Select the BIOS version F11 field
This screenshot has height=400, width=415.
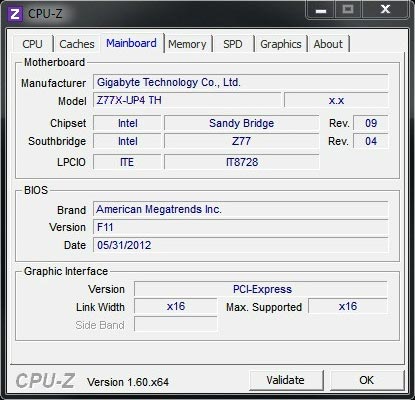pyautogui.click(x=240, y=227)
